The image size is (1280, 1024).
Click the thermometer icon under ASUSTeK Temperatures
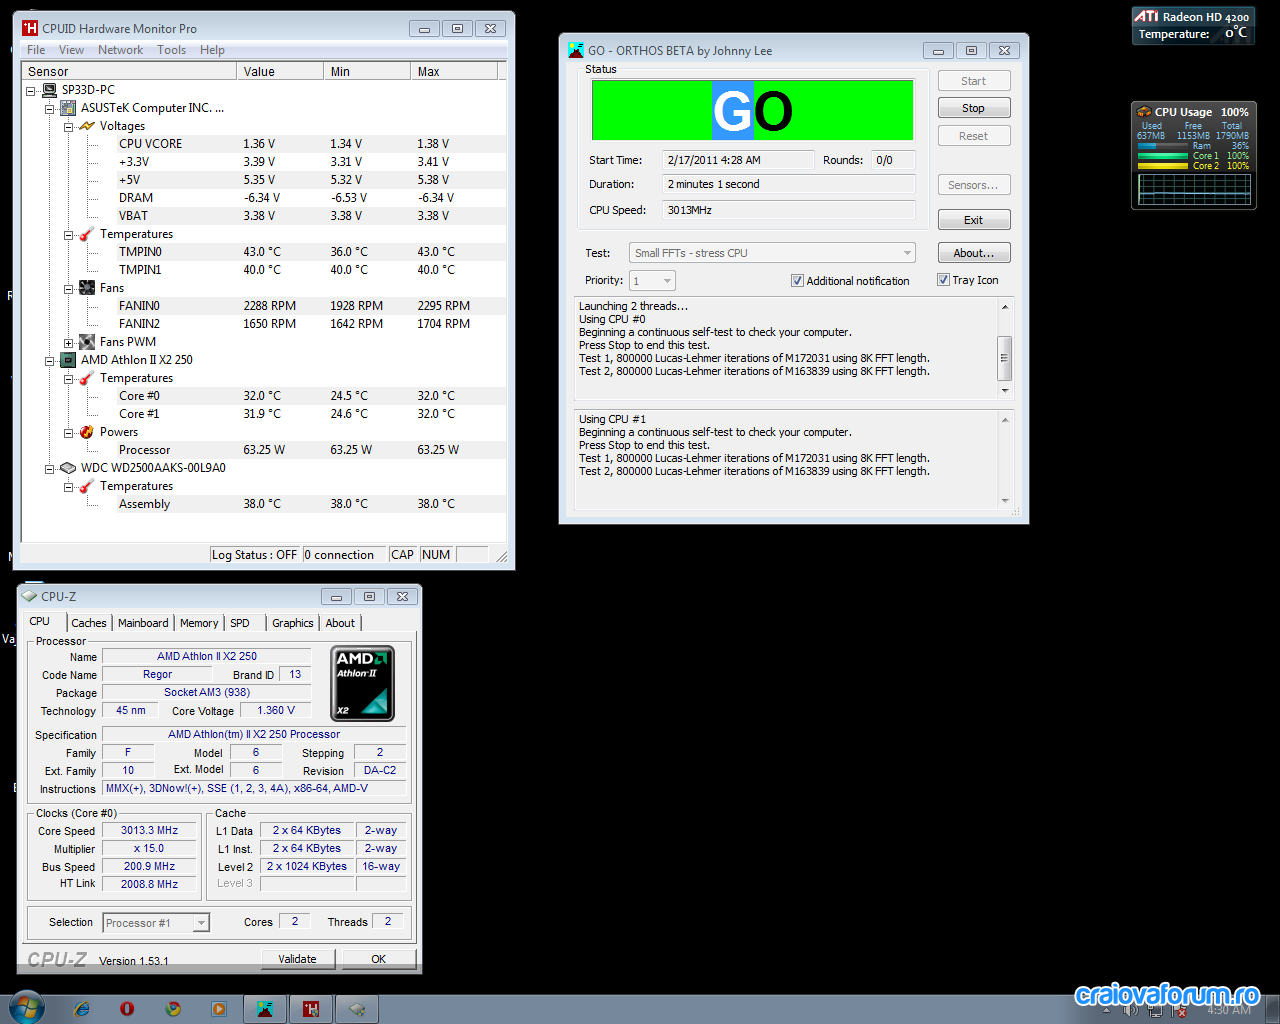click(x=87, y=234)
